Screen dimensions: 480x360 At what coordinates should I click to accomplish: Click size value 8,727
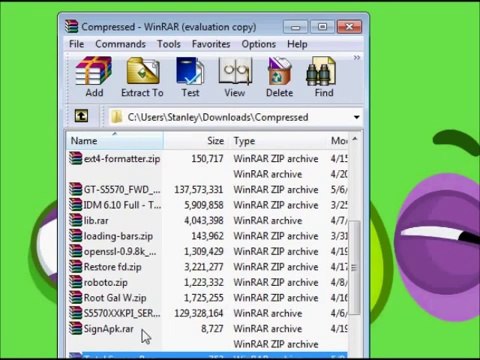(212, 329)
